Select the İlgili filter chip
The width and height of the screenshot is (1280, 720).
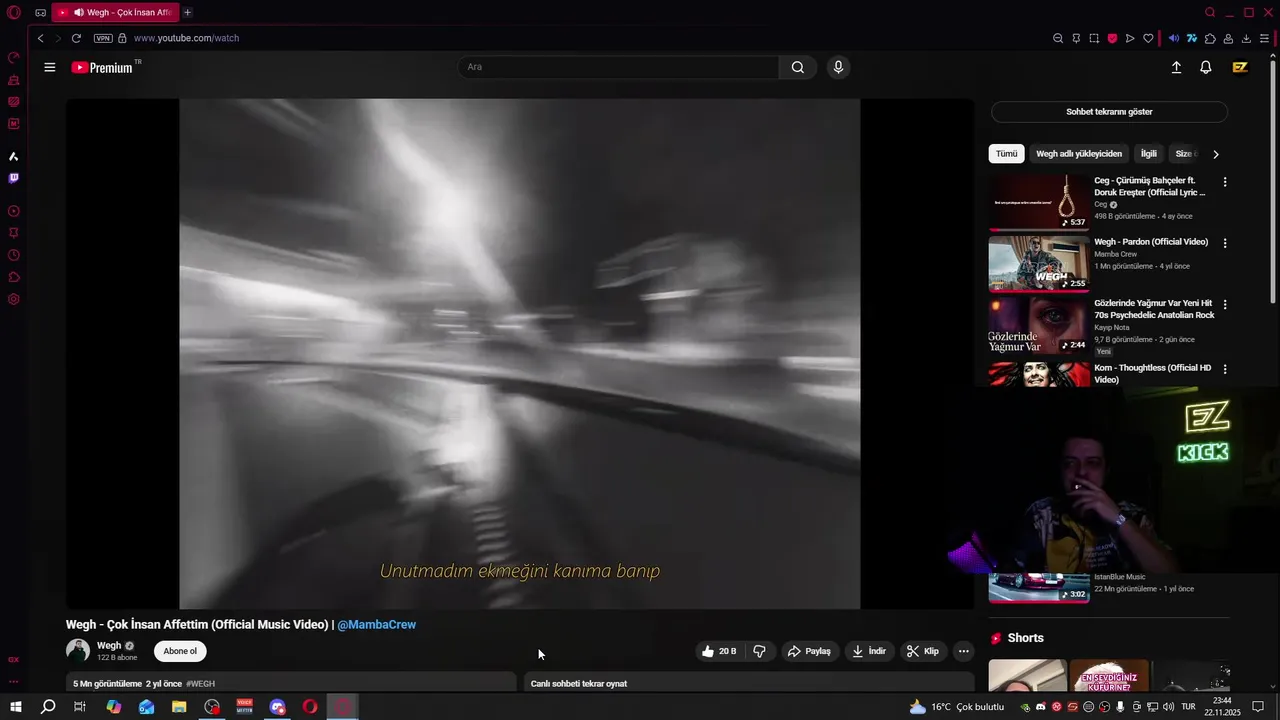tap(1149, 154)
